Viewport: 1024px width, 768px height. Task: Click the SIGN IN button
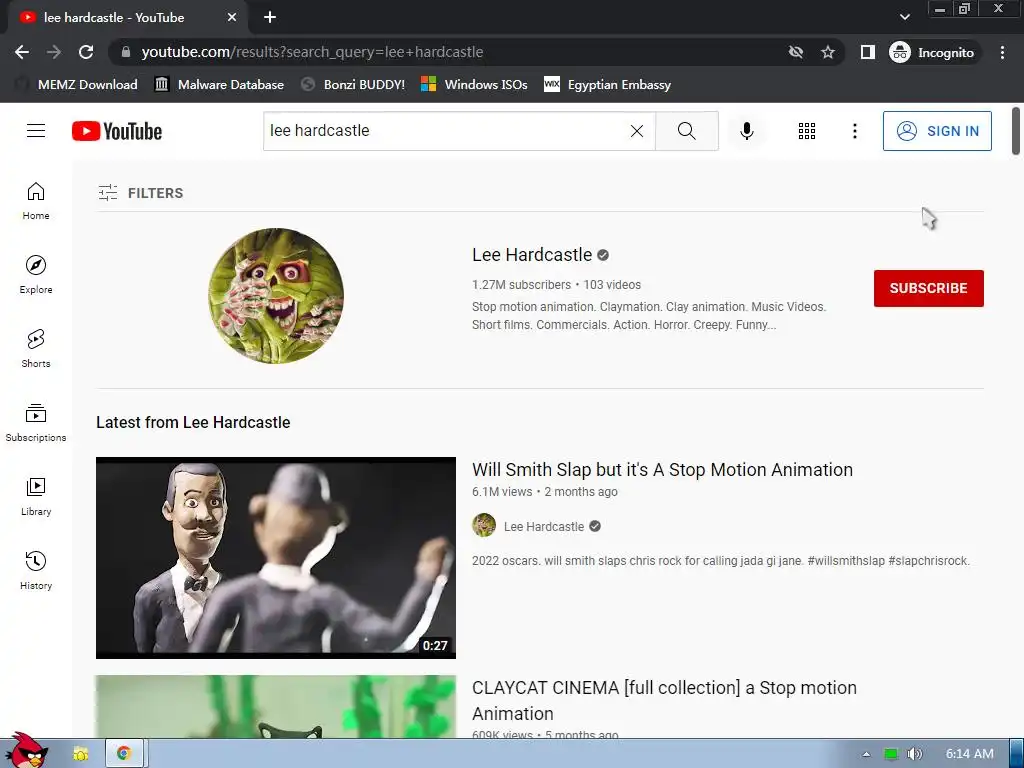pos(937,131)
